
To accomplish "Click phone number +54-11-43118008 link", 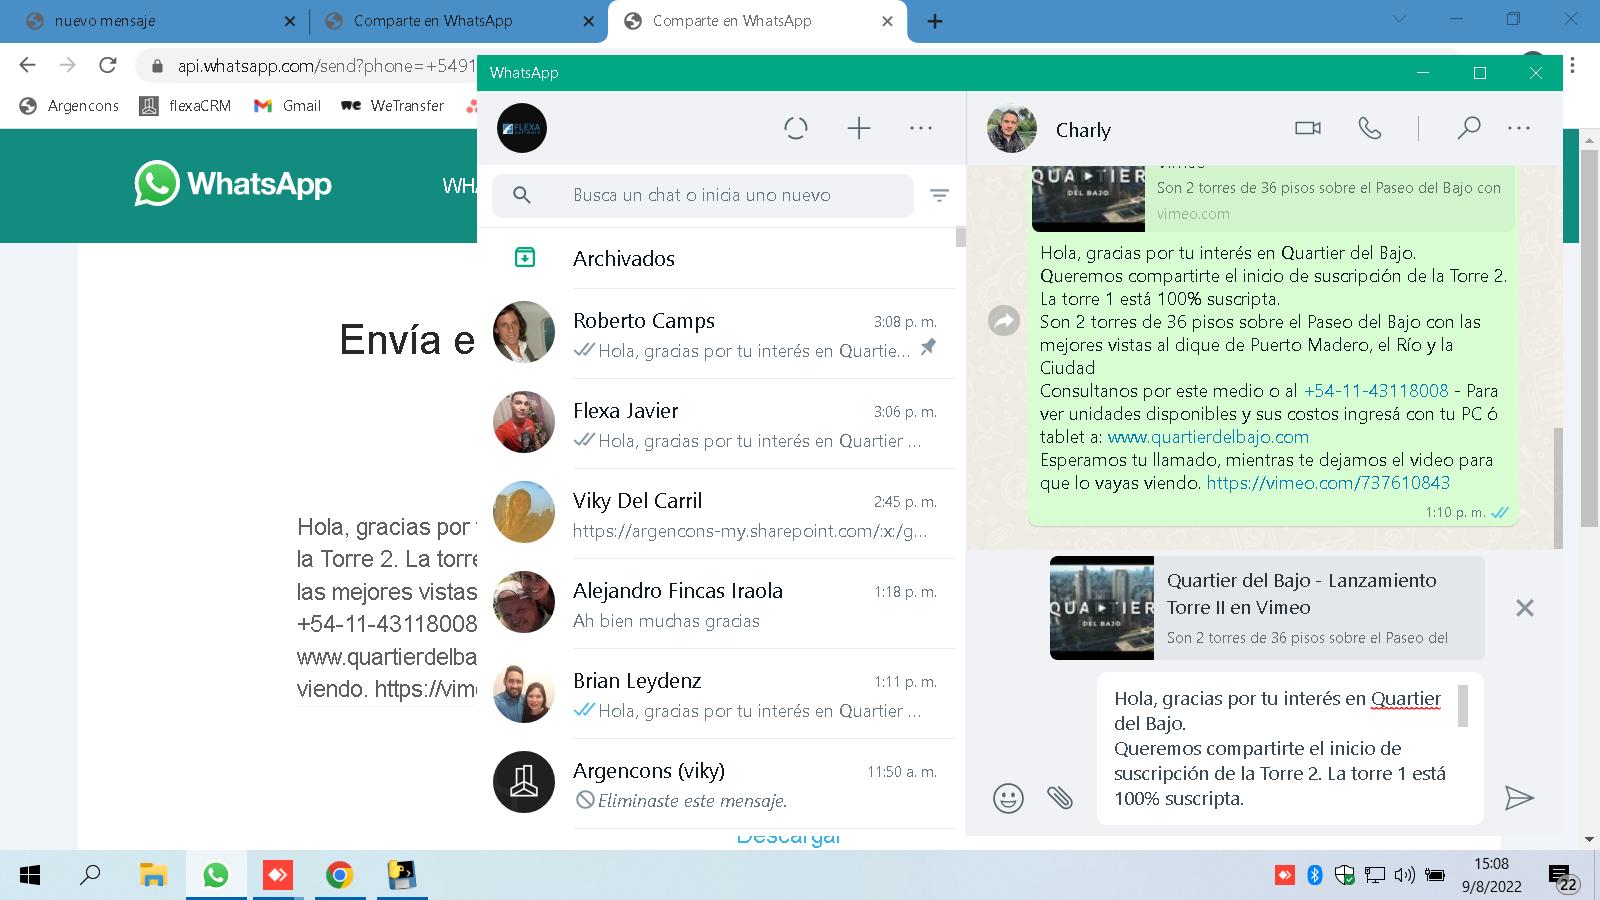I will point(1376,391).
